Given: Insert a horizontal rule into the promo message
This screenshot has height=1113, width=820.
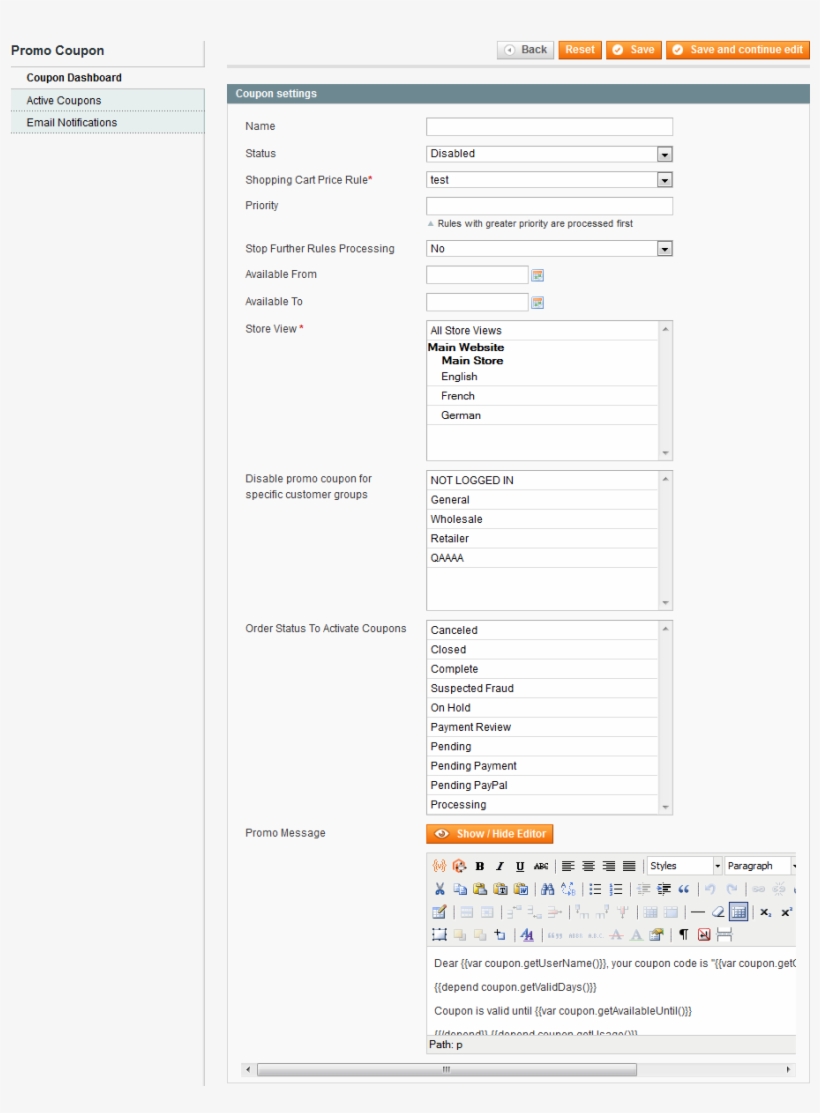Looking at the screenshot, I should pyautogui.click(x=698, y=911).
